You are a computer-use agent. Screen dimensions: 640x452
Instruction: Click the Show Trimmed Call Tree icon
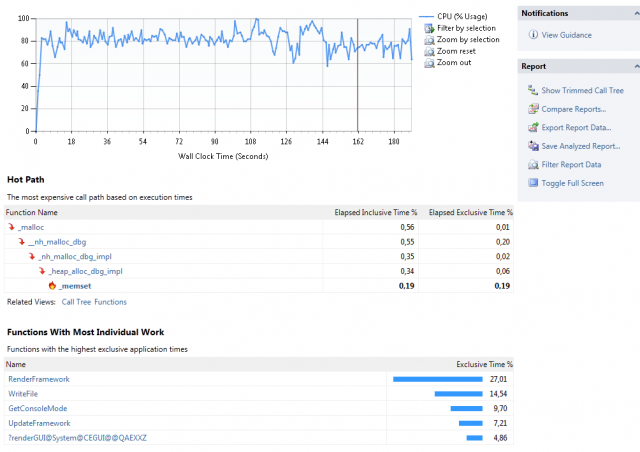(x=532, y=90)
